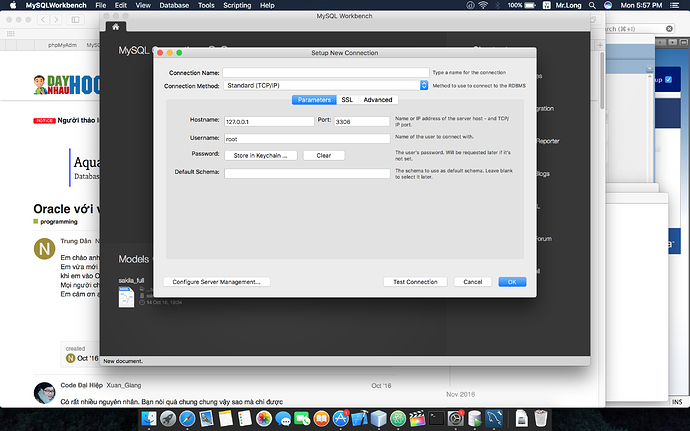Open the Terminal icon in the dock
Screen dimensions: 690x431
(x=435, y=417)
